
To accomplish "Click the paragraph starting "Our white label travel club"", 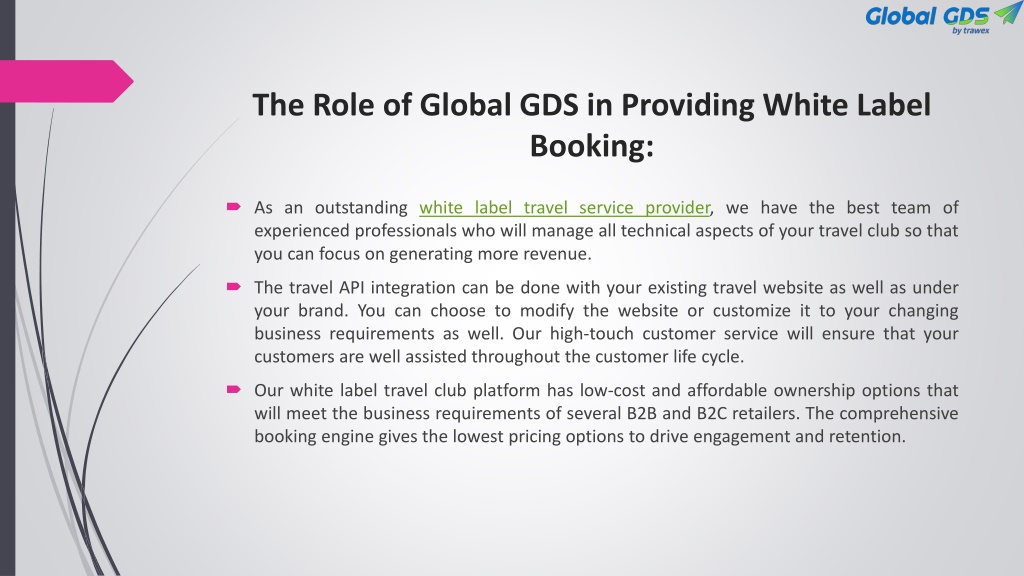I will coord(606,413).
